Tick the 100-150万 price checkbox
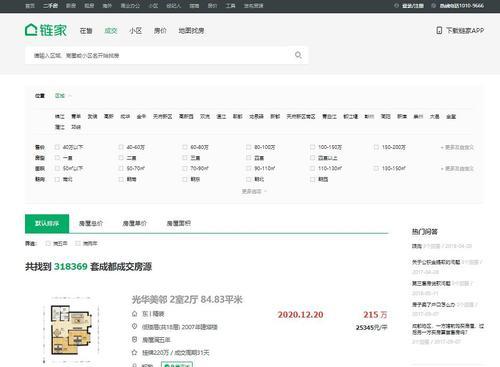The height and width of the screenshot is (367, 500). [312, 147]
